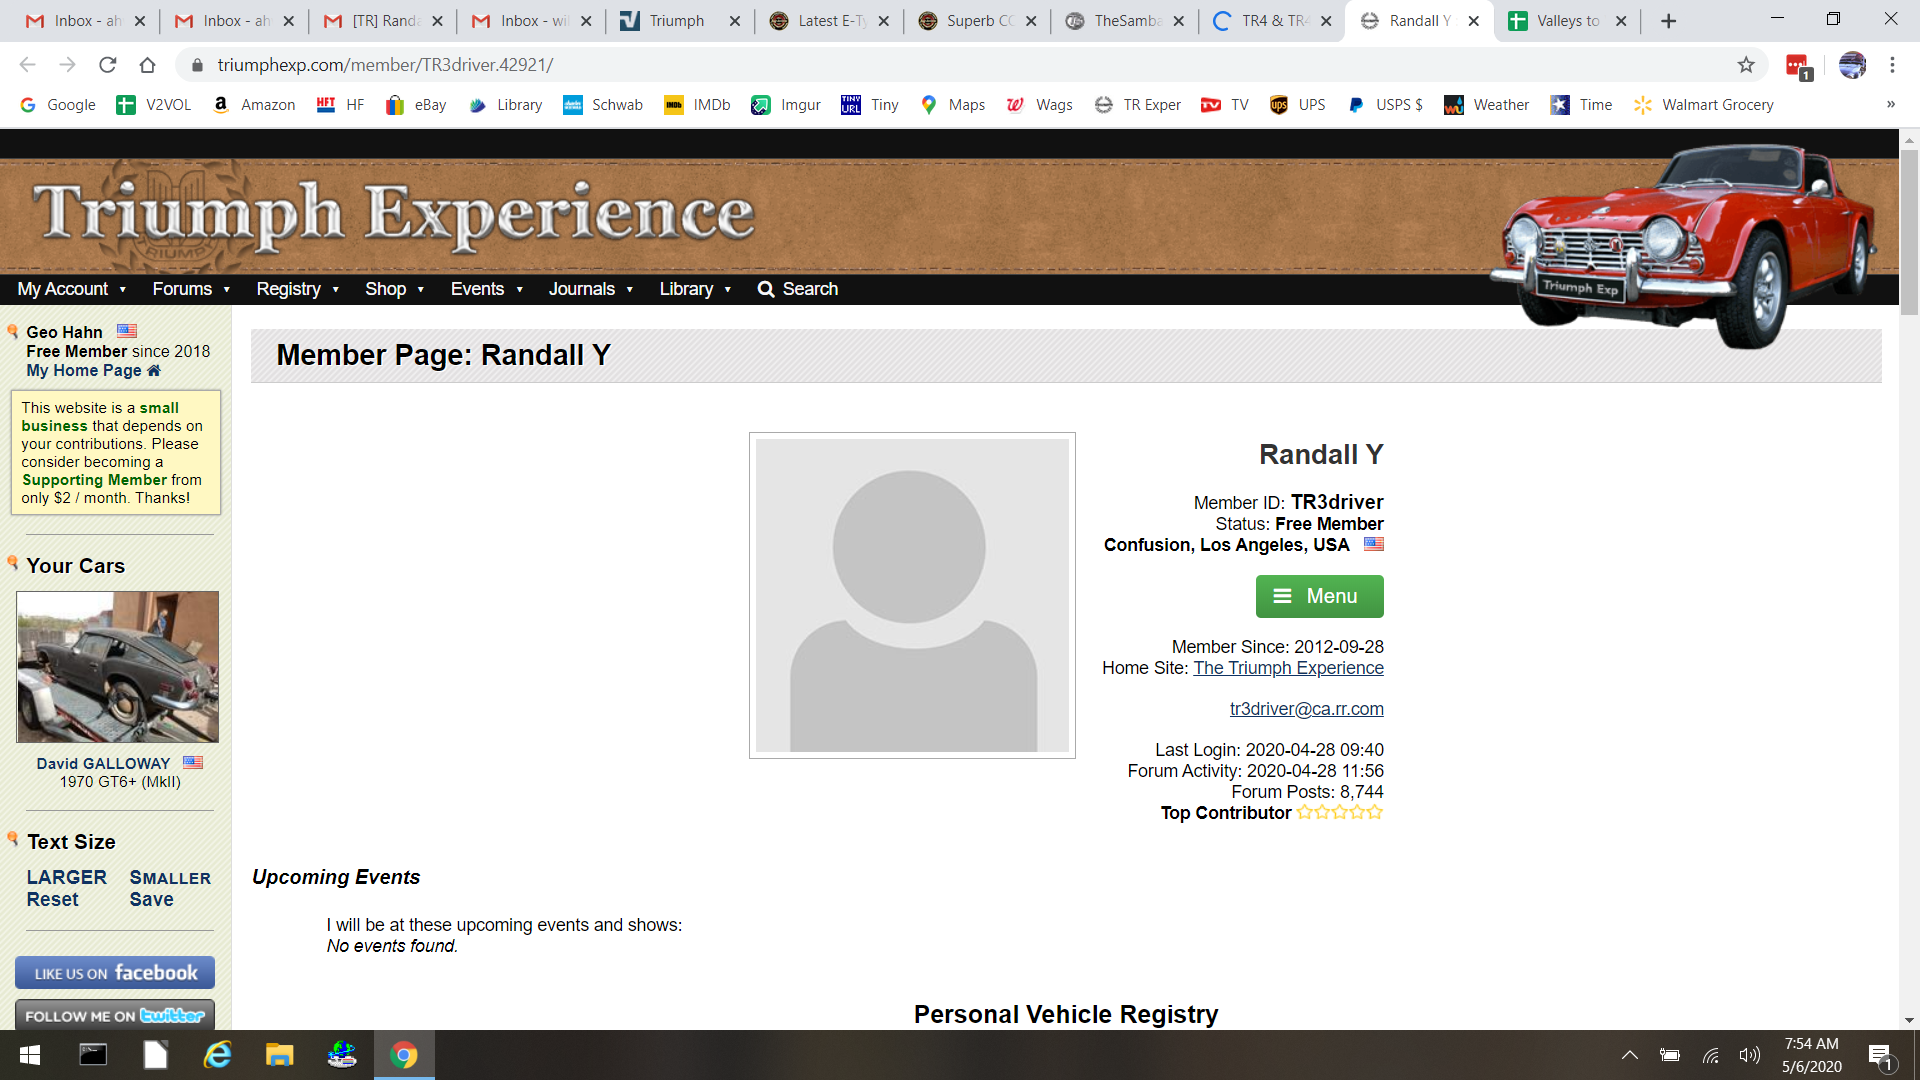Viewport: 1920px width, 1080px height.
Task: Reload the page with the refresh icon
Action: [107, 65]
